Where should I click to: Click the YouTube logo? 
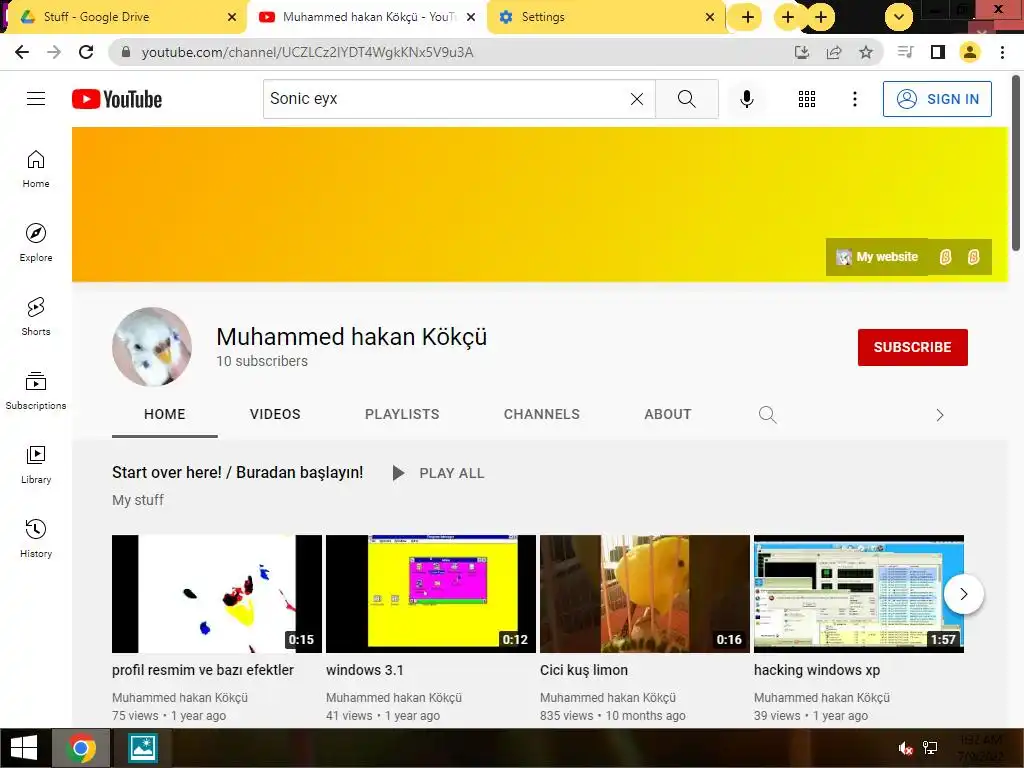click(117, 99)
